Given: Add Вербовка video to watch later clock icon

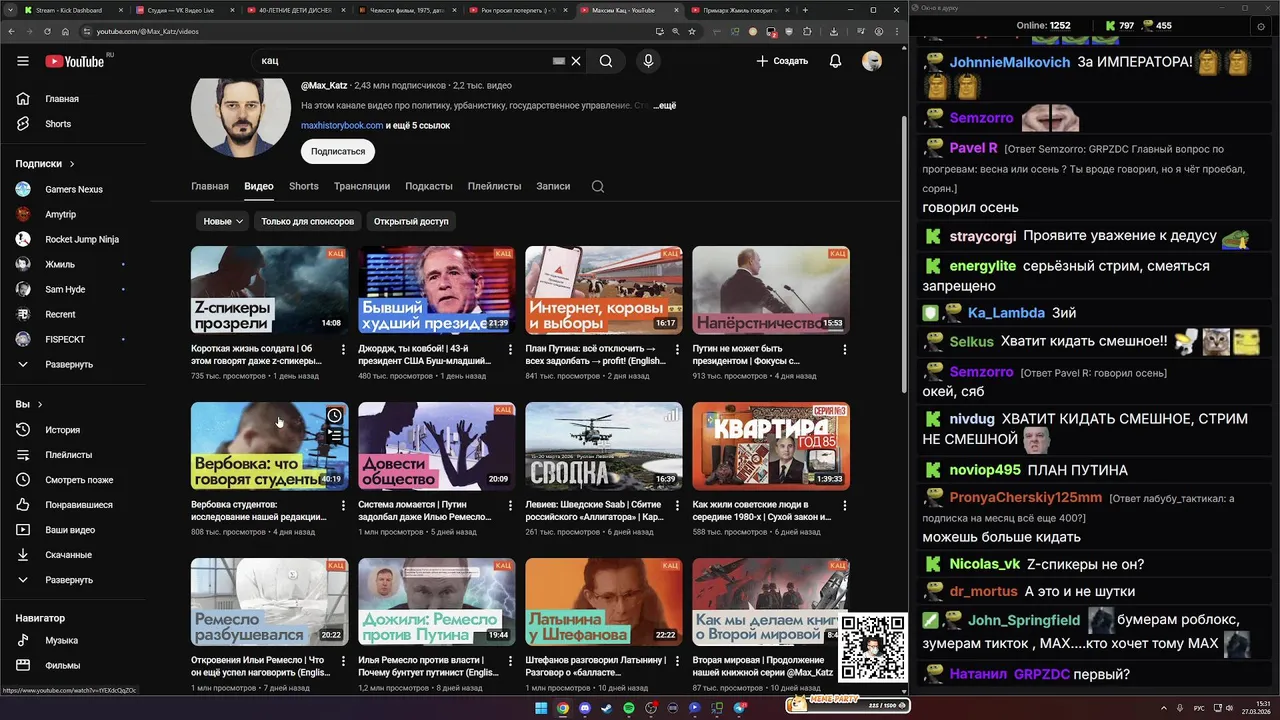Looking at the screenshot, I should pyautogui.click(x=335, y=415).
